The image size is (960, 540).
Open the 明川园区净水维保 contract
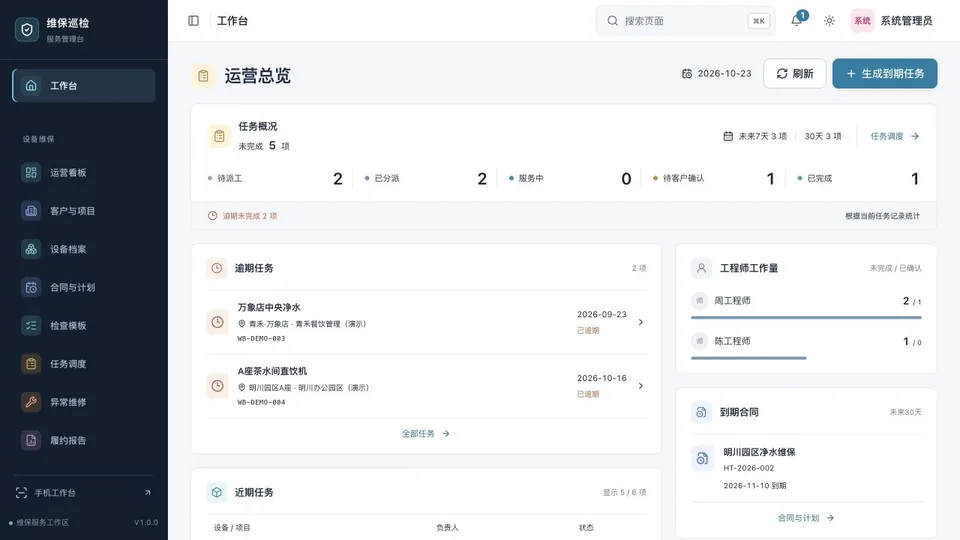806,468
